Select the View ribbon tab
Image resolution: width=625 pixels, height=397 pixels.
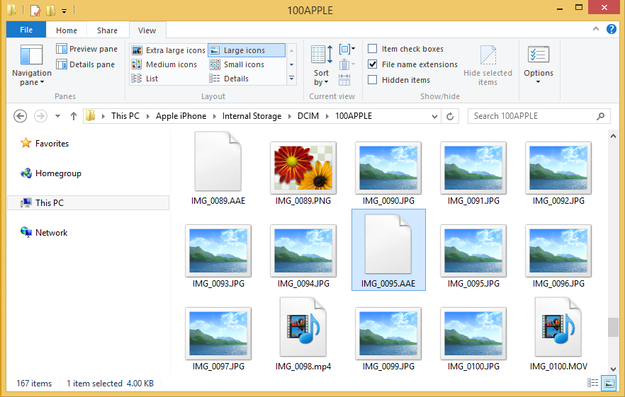pos(147,30)
